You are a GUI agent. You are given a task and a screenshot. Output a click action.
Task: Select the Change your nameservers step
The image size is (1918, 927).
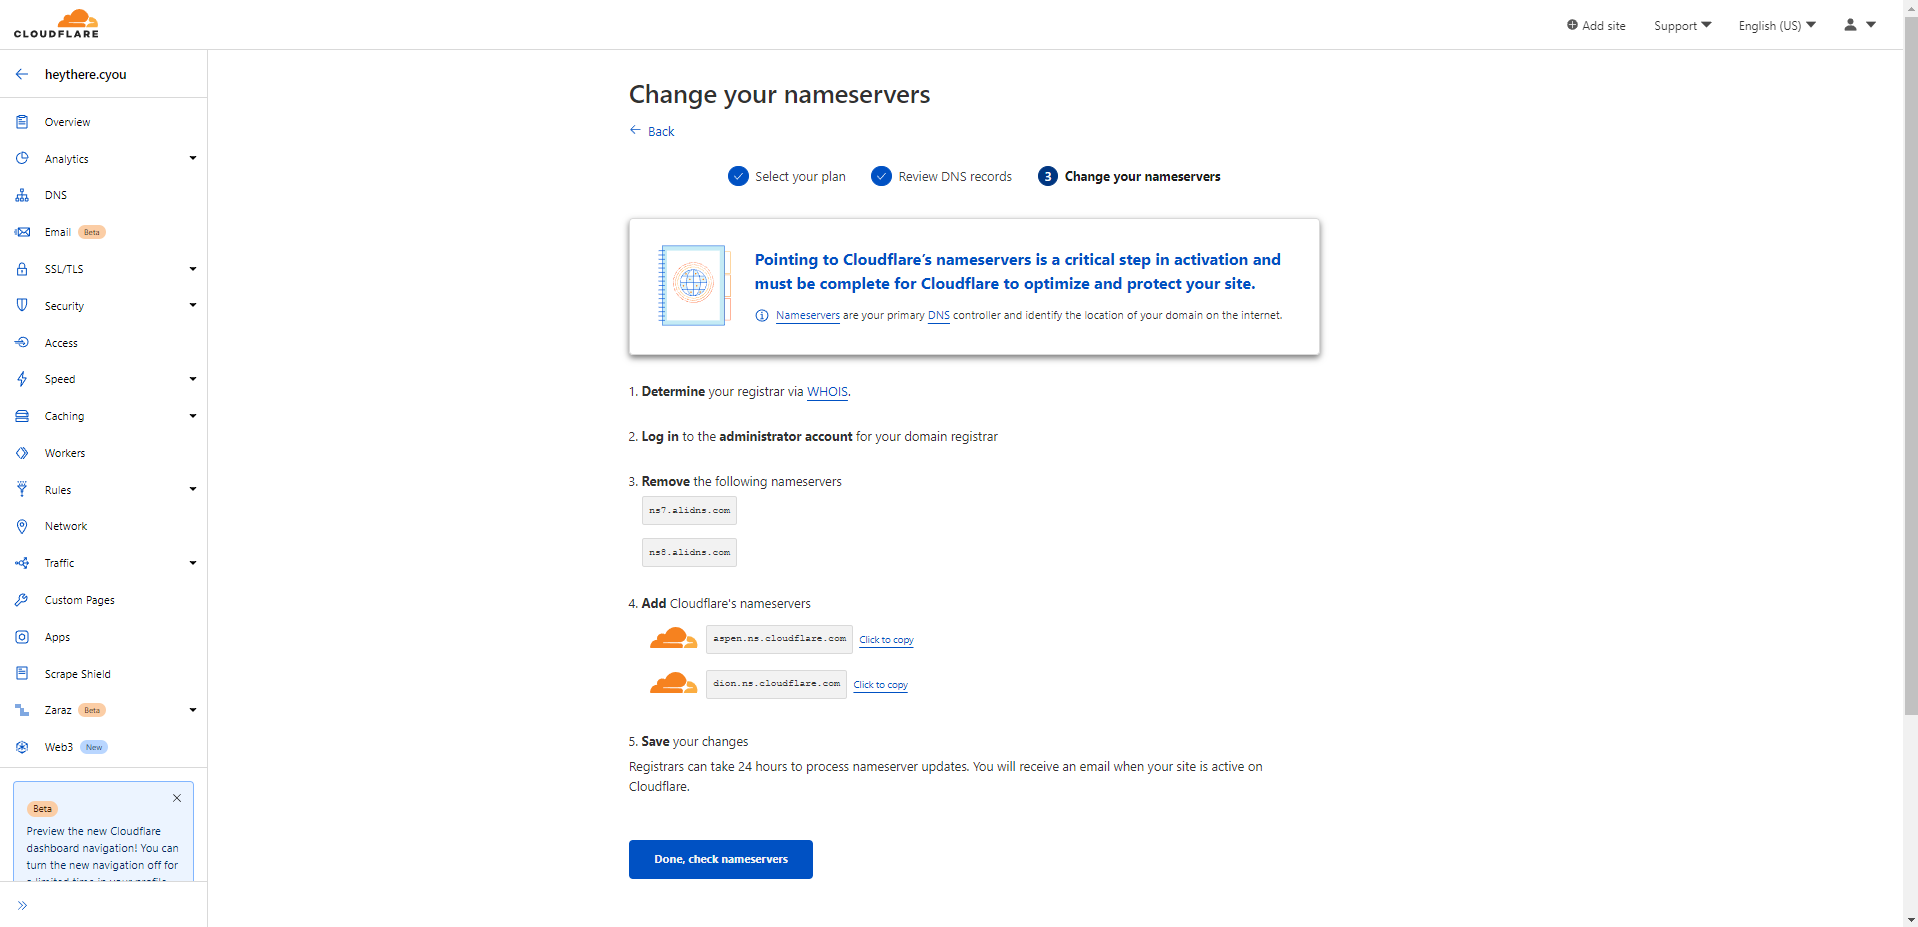tap(1129, 176)
